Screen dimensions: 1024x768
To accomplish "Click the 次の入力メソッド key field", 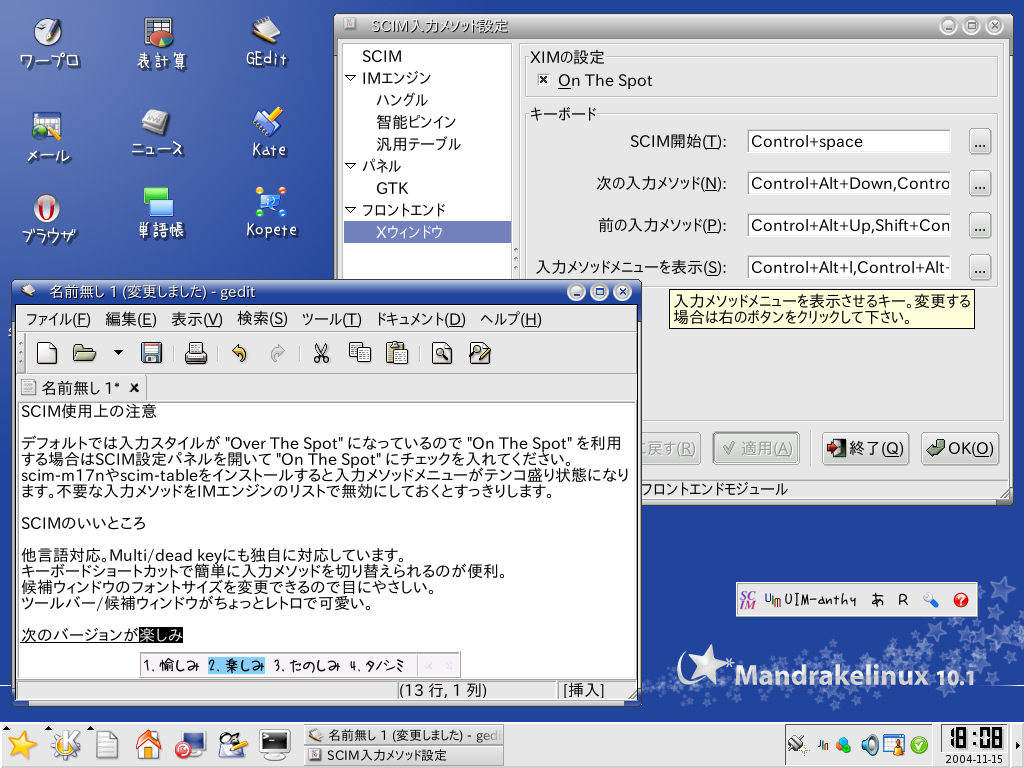I will coord(849,184).
